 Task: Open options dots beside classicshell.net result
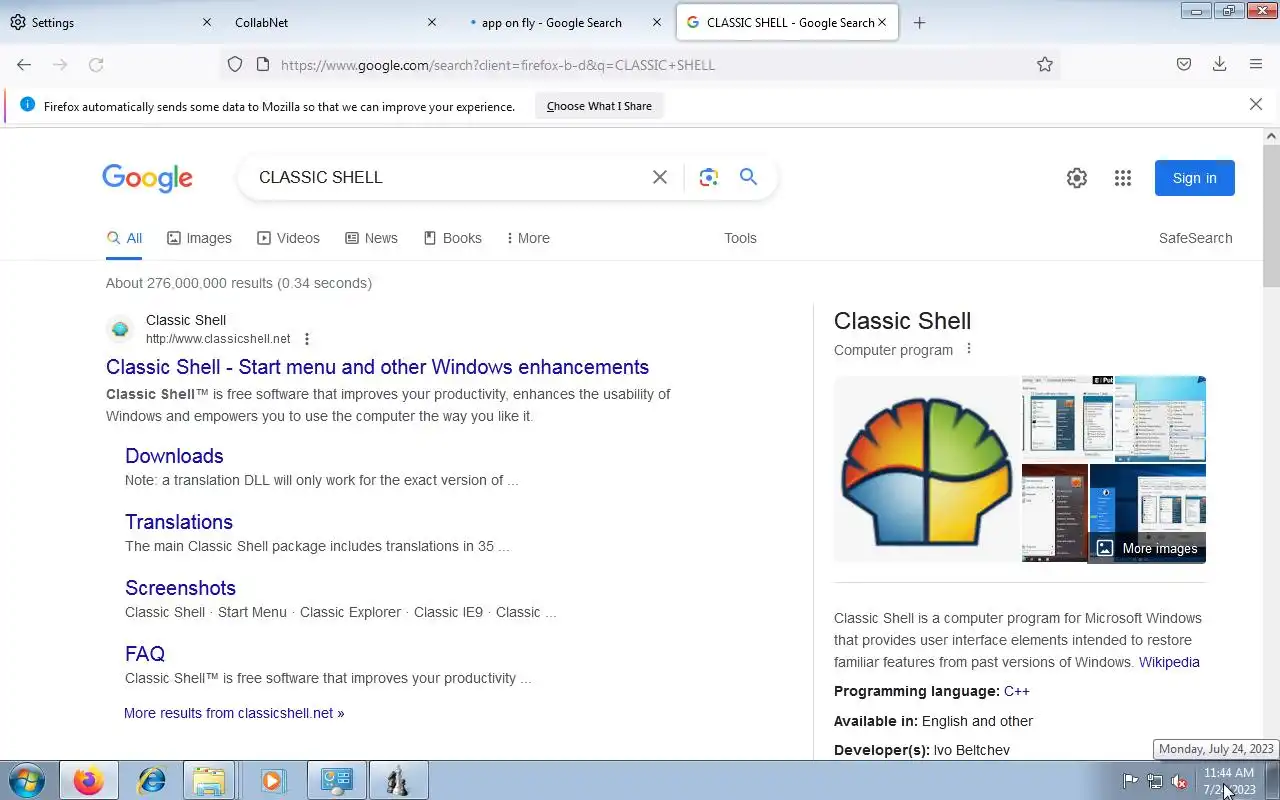tap(307, 339)
